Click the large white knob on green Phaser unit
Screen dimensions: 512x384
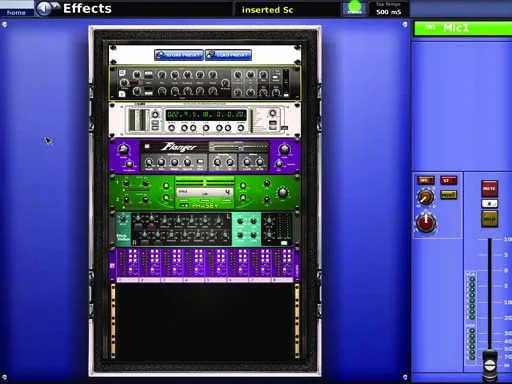coord(282,192)
